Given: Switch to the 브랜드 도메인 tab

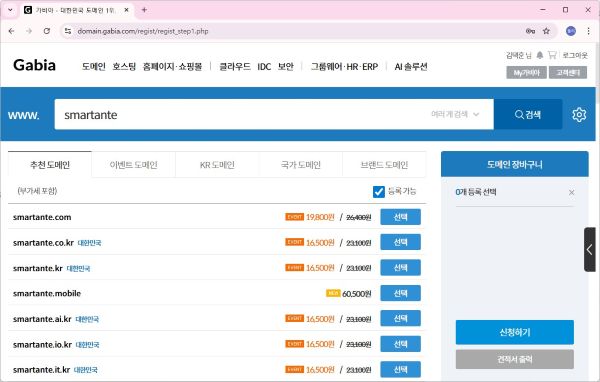Looking at the screenshot, I should (x=384, y=165).
